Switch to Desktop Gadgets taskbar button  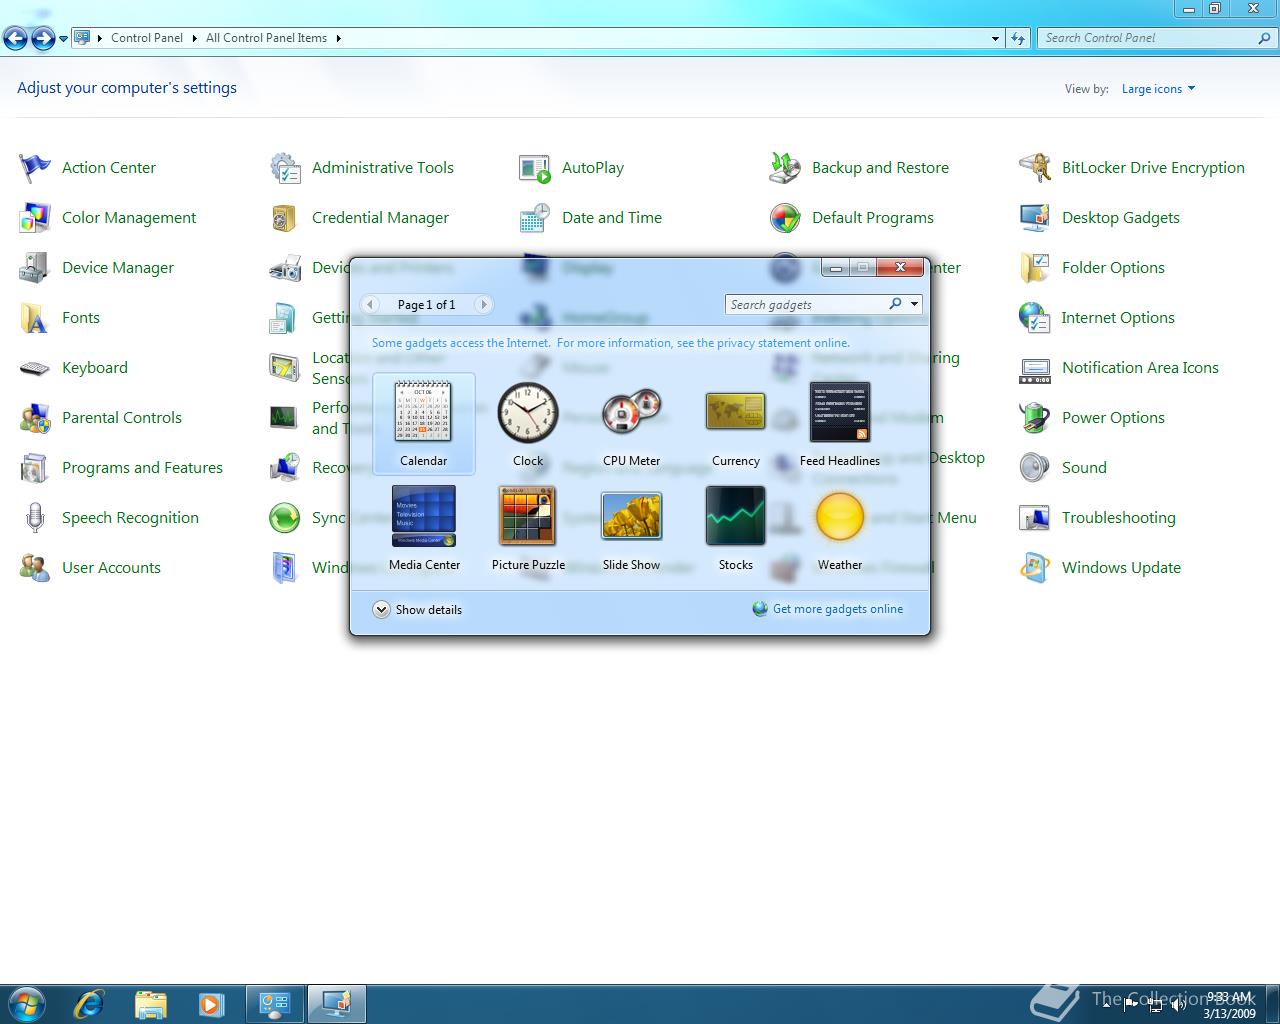point(336,1003)
